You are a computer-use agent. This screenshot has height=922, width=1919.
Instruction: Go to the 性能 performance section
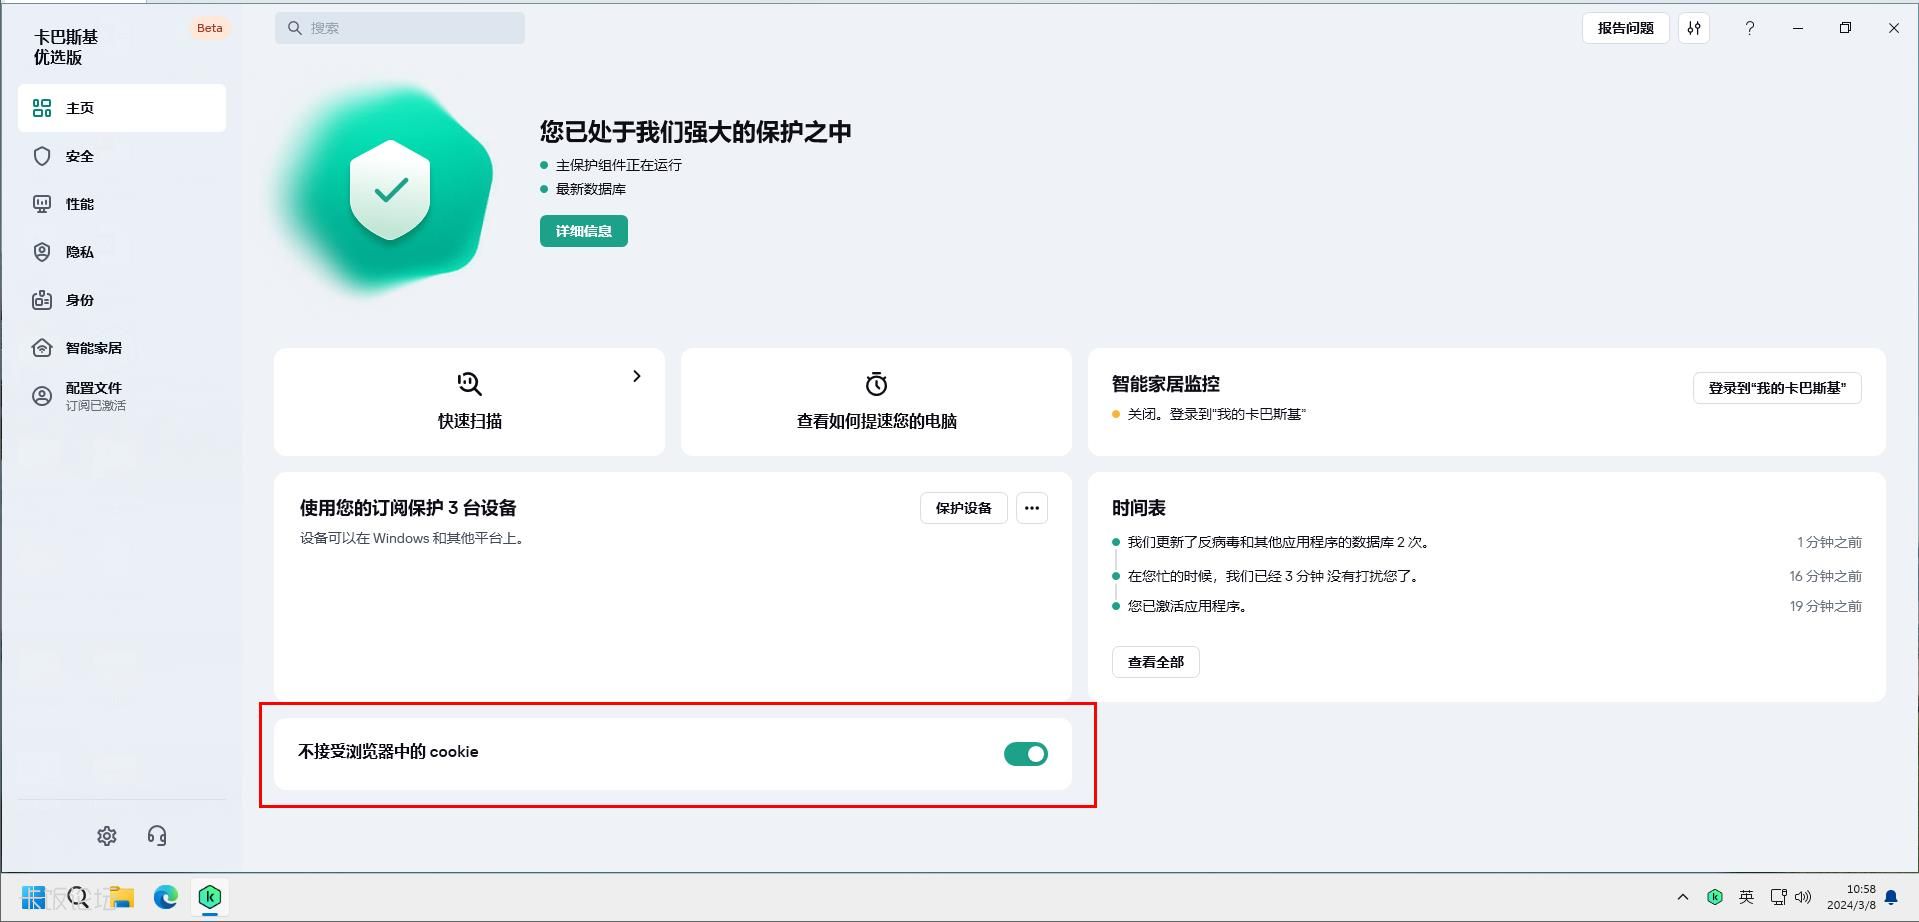(122, 204)
